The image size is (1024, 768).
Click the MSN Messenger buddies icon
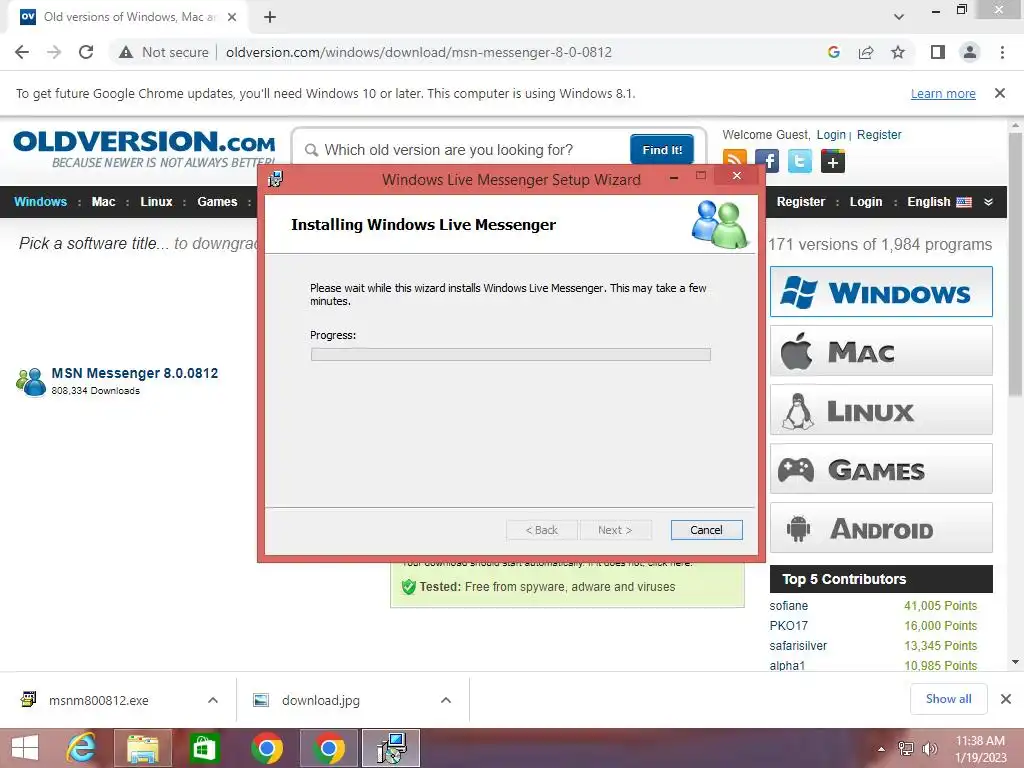pyautogui.click(x=31, y=381)
